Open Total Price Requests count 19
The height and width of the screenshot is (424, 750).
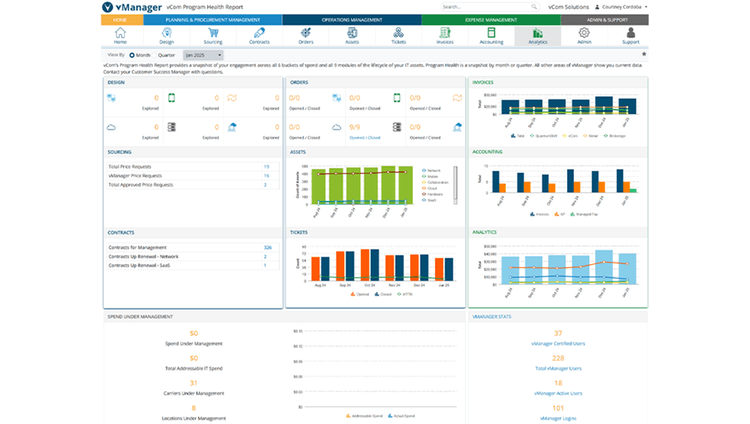pyautogui.click(x=266, y=167)
